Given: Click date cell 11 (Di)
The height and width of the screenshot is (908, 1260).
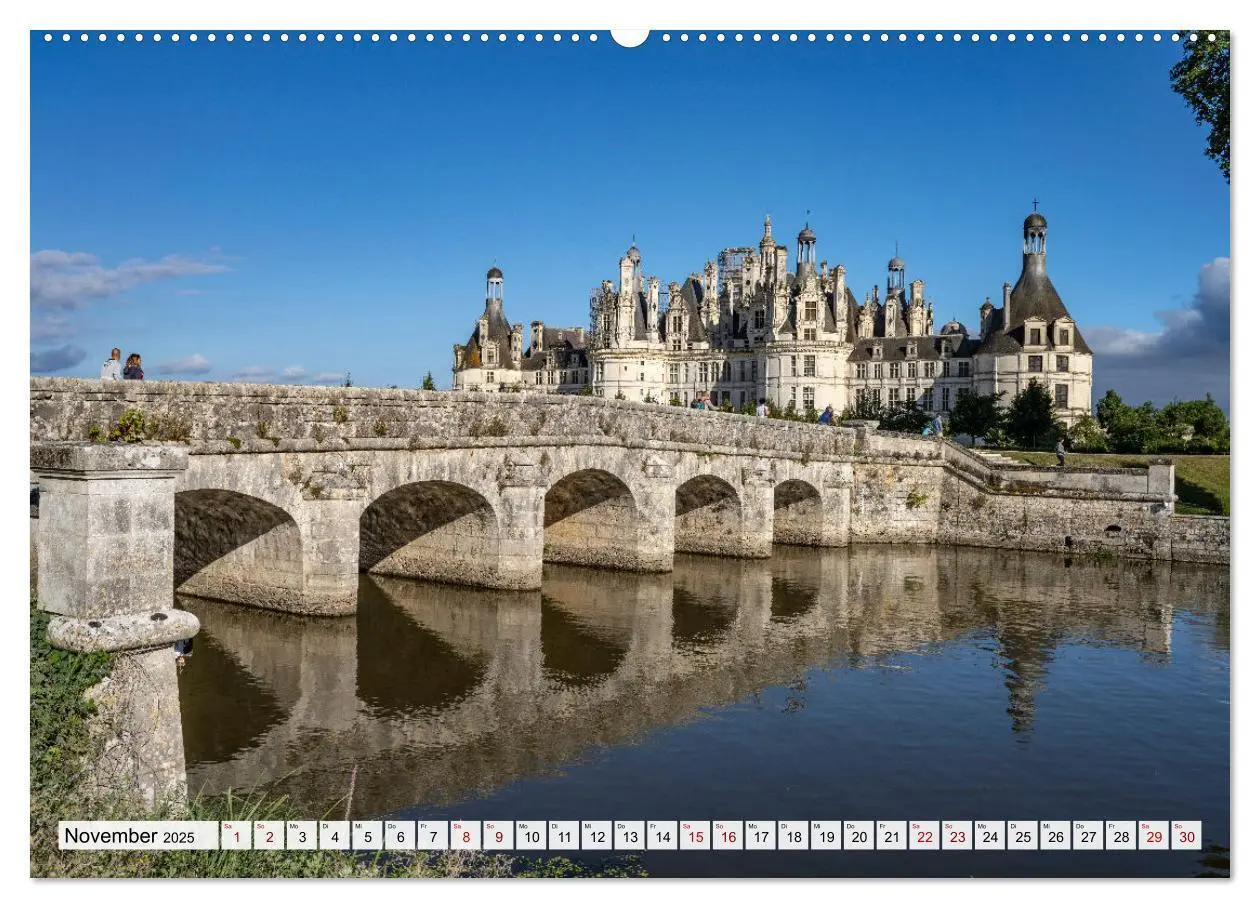Looking at the screenshot, I should pos(563,836).
